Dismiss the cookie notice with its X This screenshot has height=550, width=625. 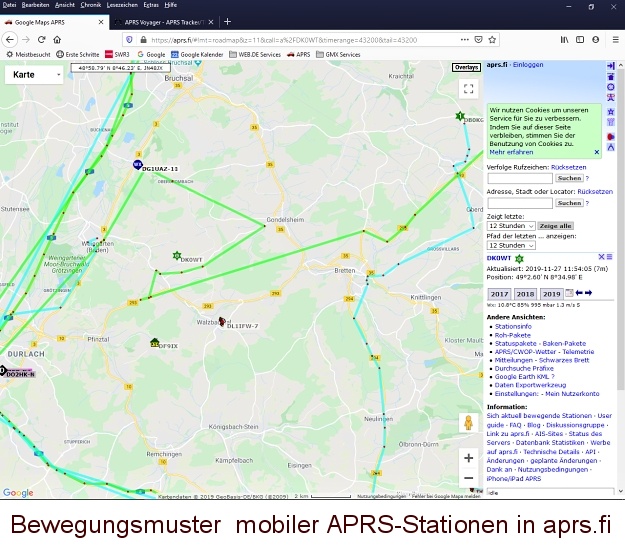[x=596, y=152]
